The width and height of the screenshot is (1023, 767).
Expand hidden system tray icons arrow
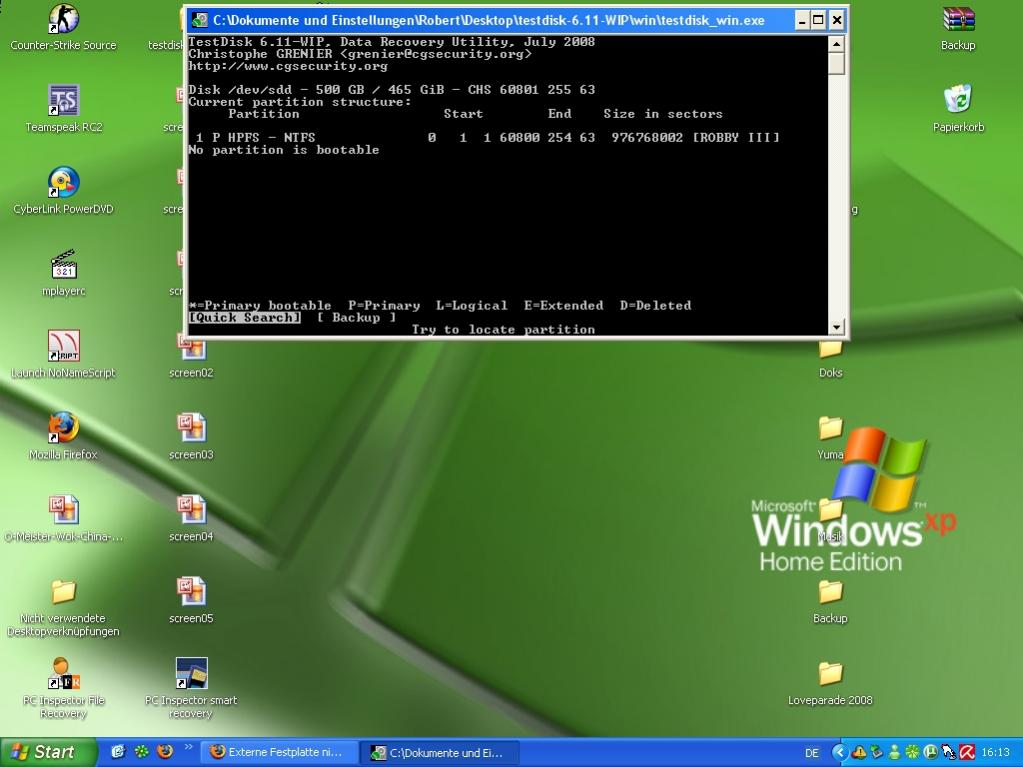(x=840, y=753)
